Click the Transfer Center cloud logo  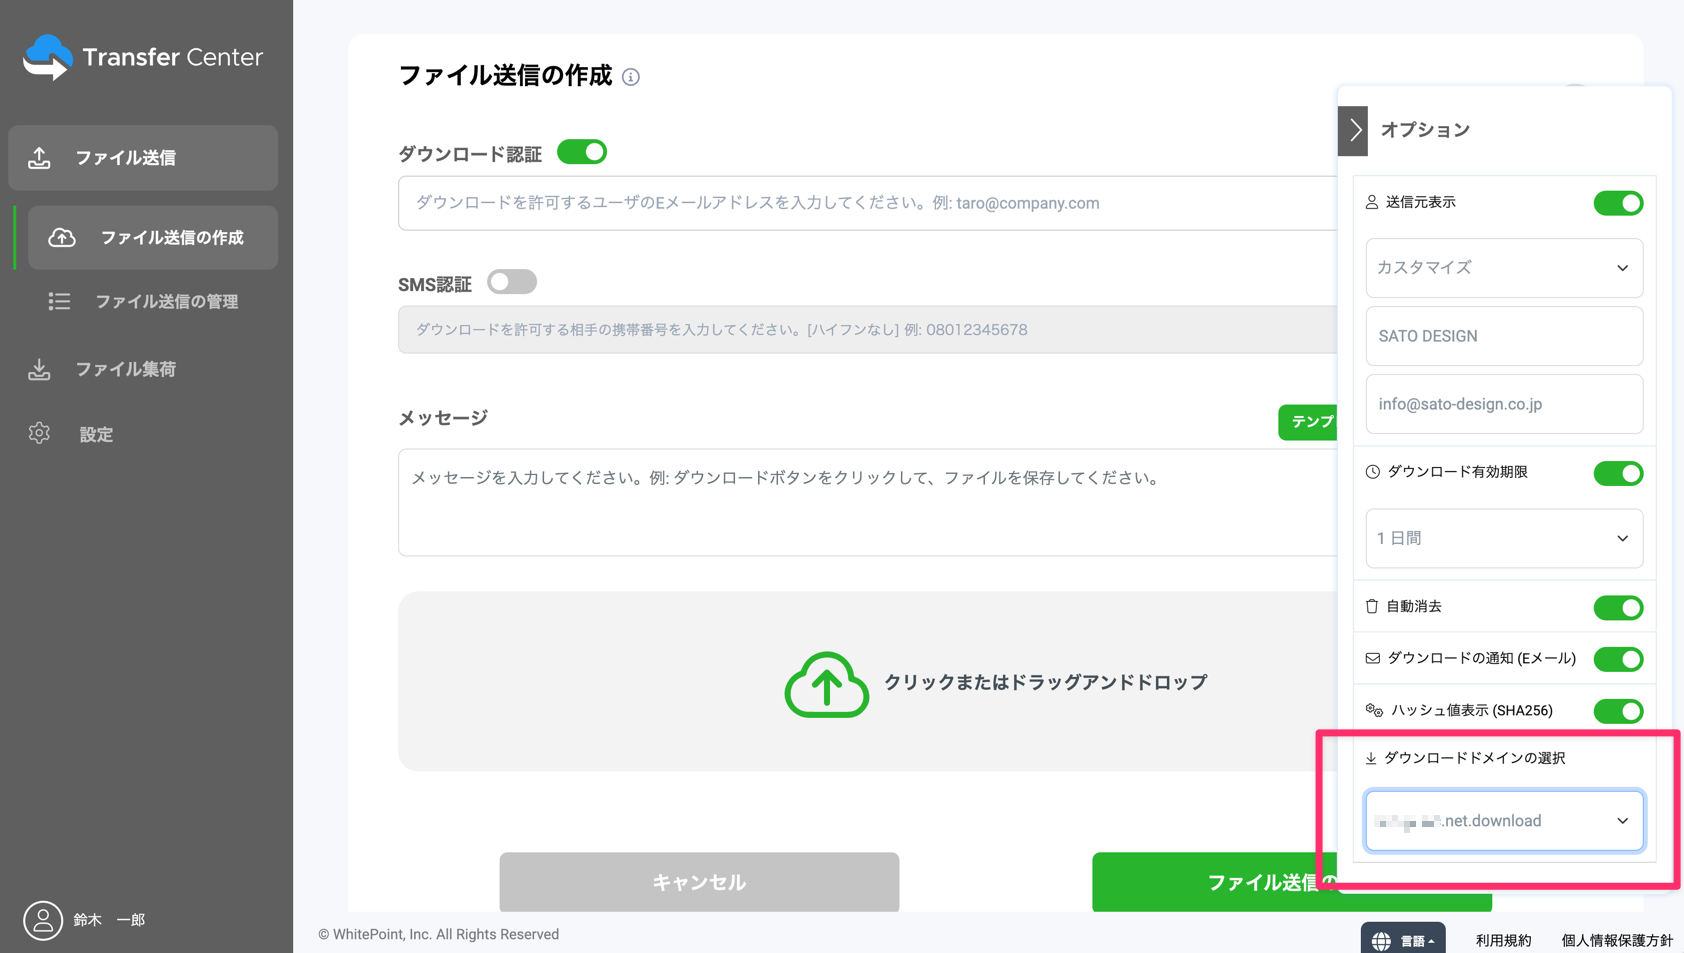(x=48, y=57)
